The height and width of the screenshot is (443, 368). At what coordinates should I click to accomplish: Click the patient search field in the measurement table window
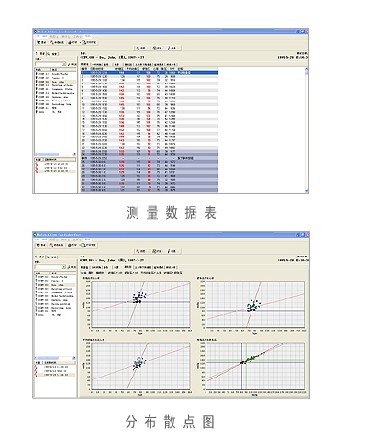click(x=50, y=64)
